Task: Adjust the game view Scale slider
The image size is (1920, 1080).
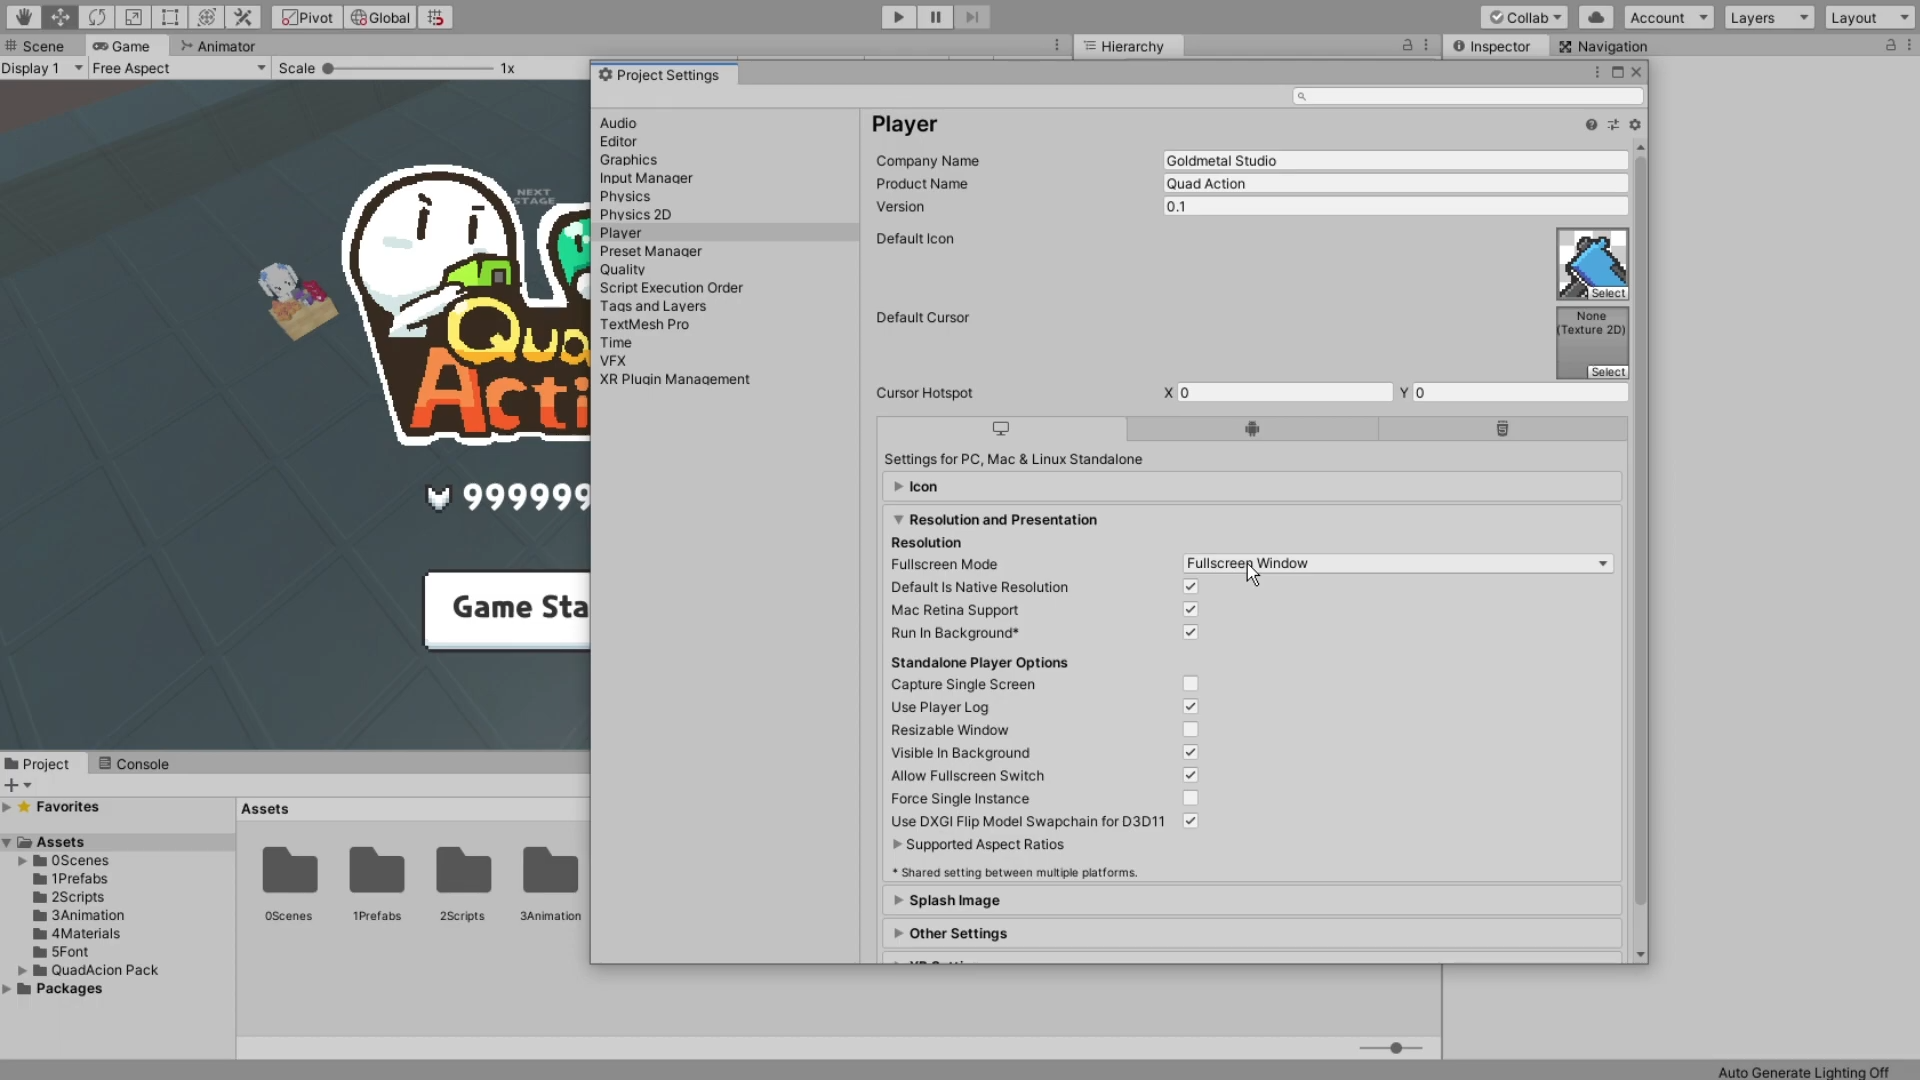Action: [x=328, y=68]
